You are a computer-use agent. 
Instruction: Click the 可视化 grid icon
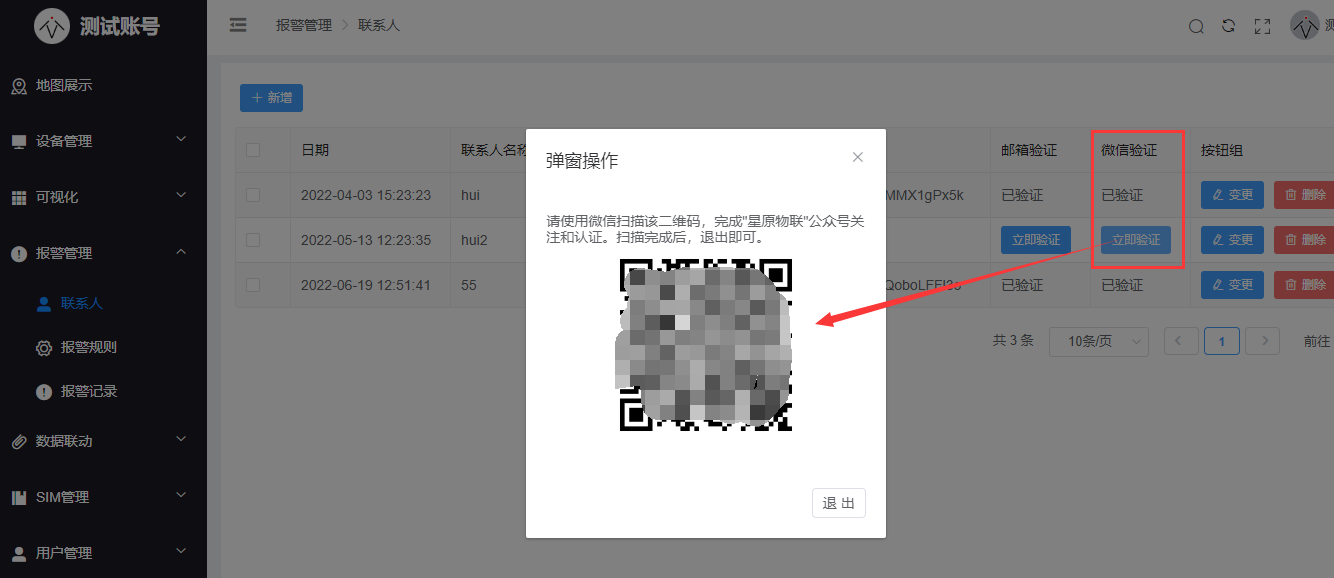[x=19, y=198]
